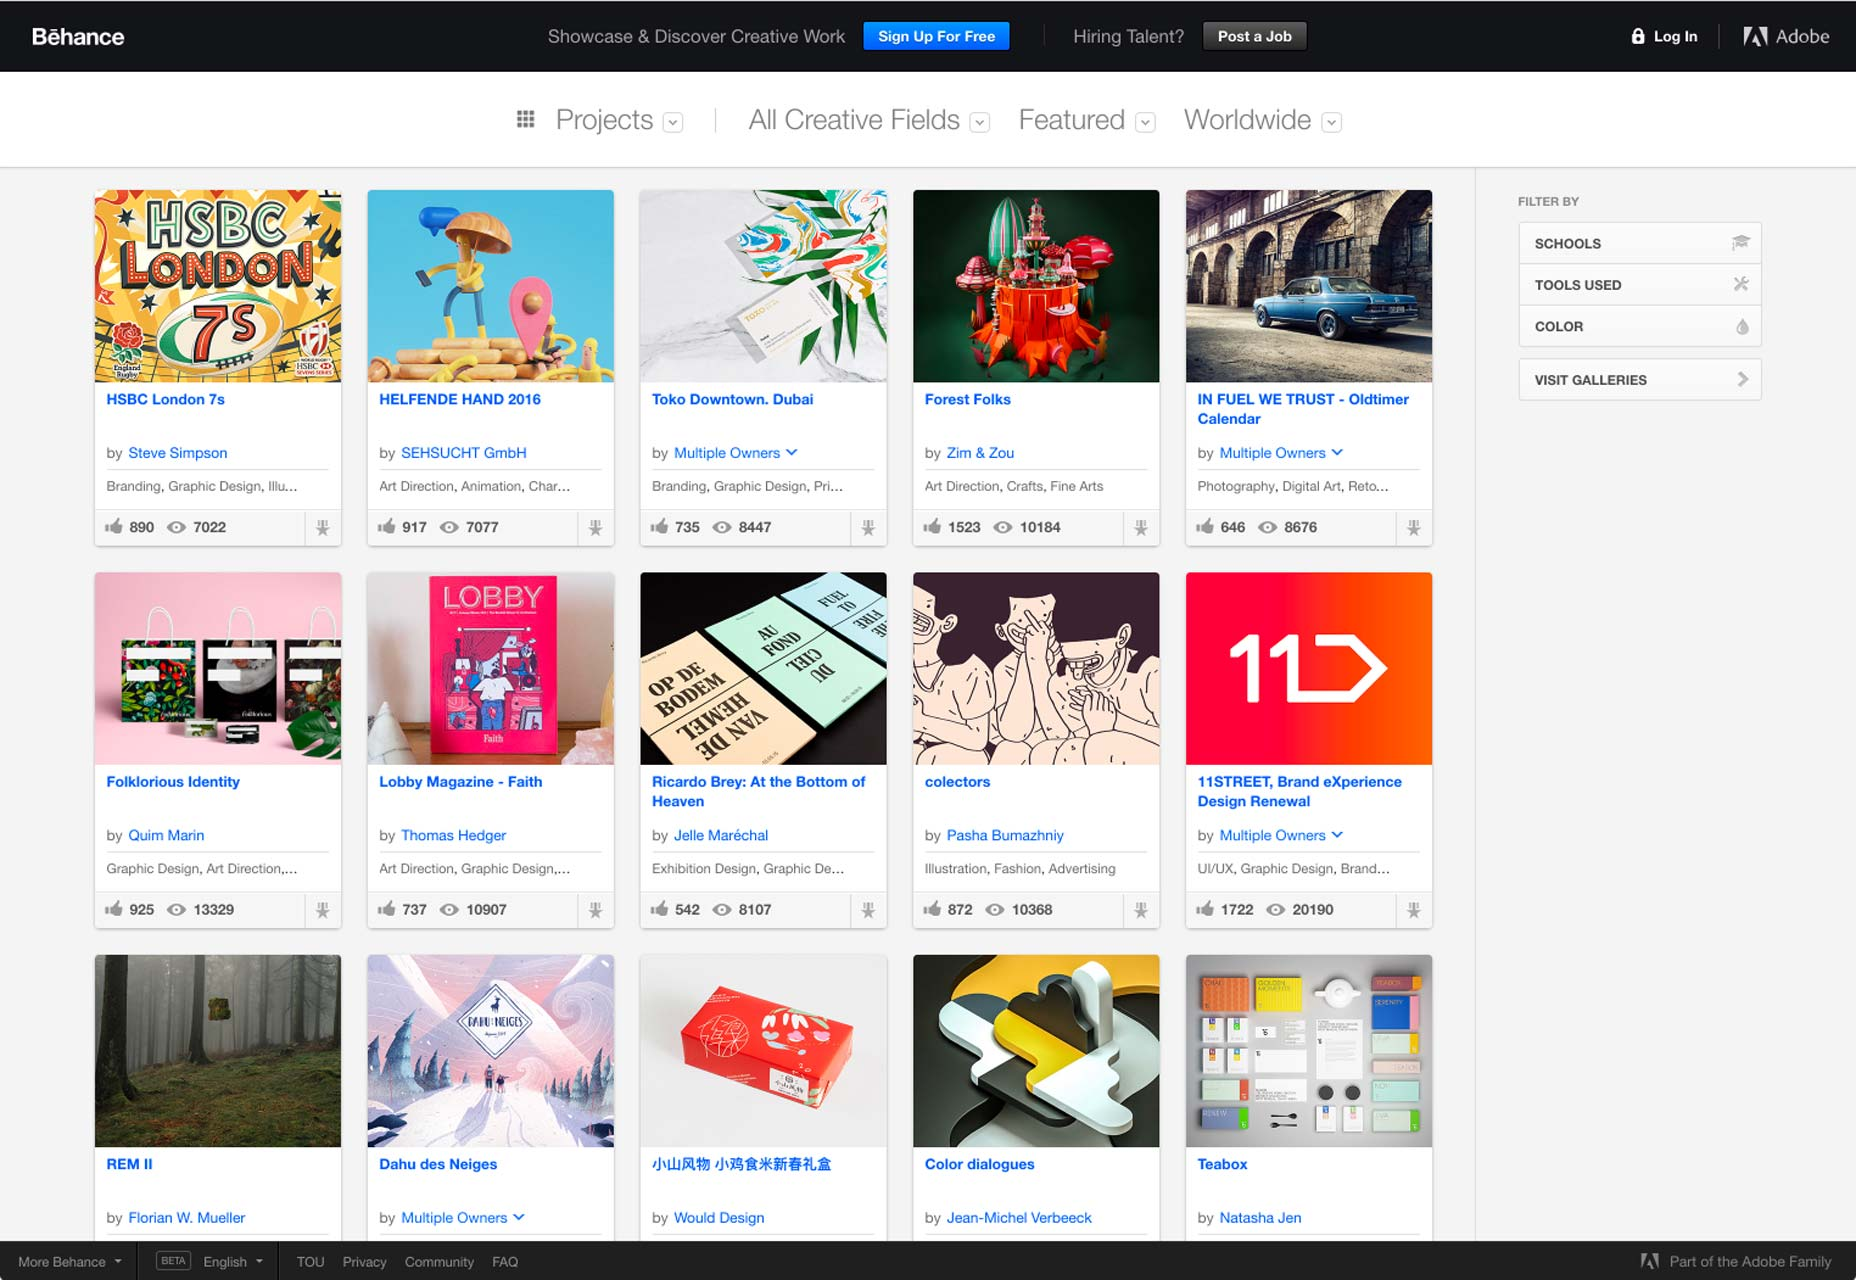Open the Community footer link
1856x1280 pixels.
[439, 1262]
